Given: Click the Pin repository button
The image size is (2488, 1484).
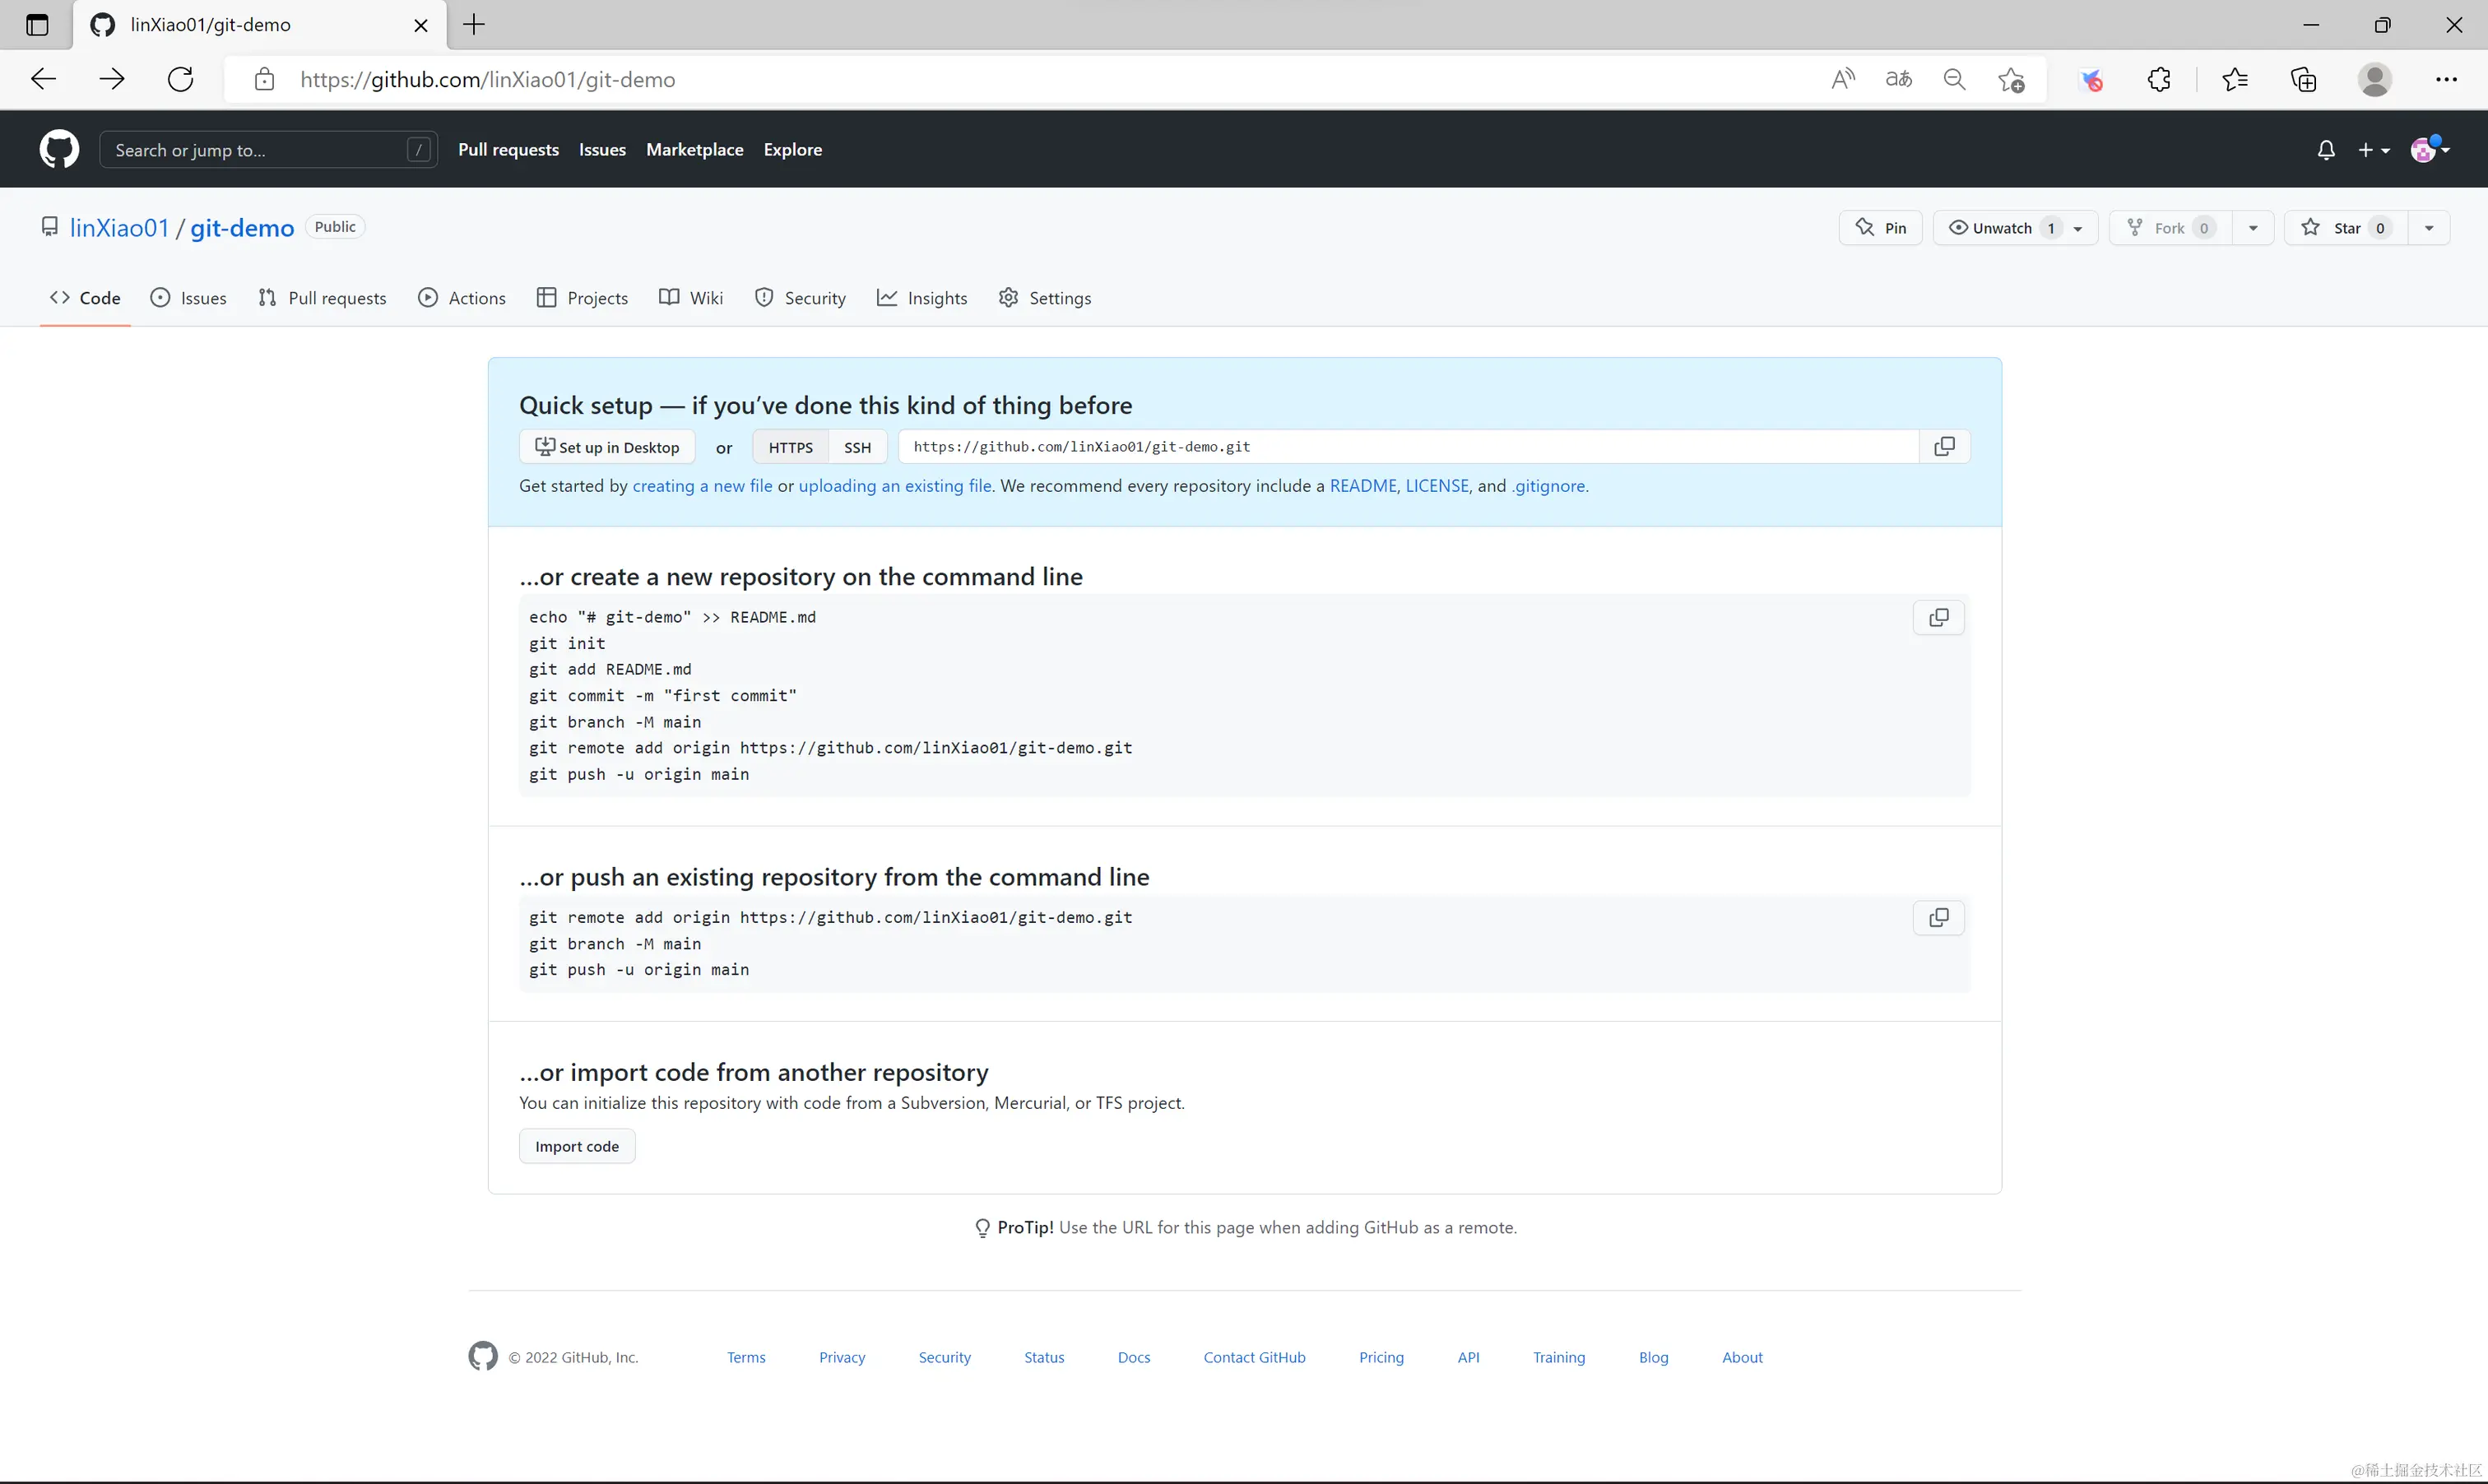Looking at the screenshot, I should (1880, 228).
